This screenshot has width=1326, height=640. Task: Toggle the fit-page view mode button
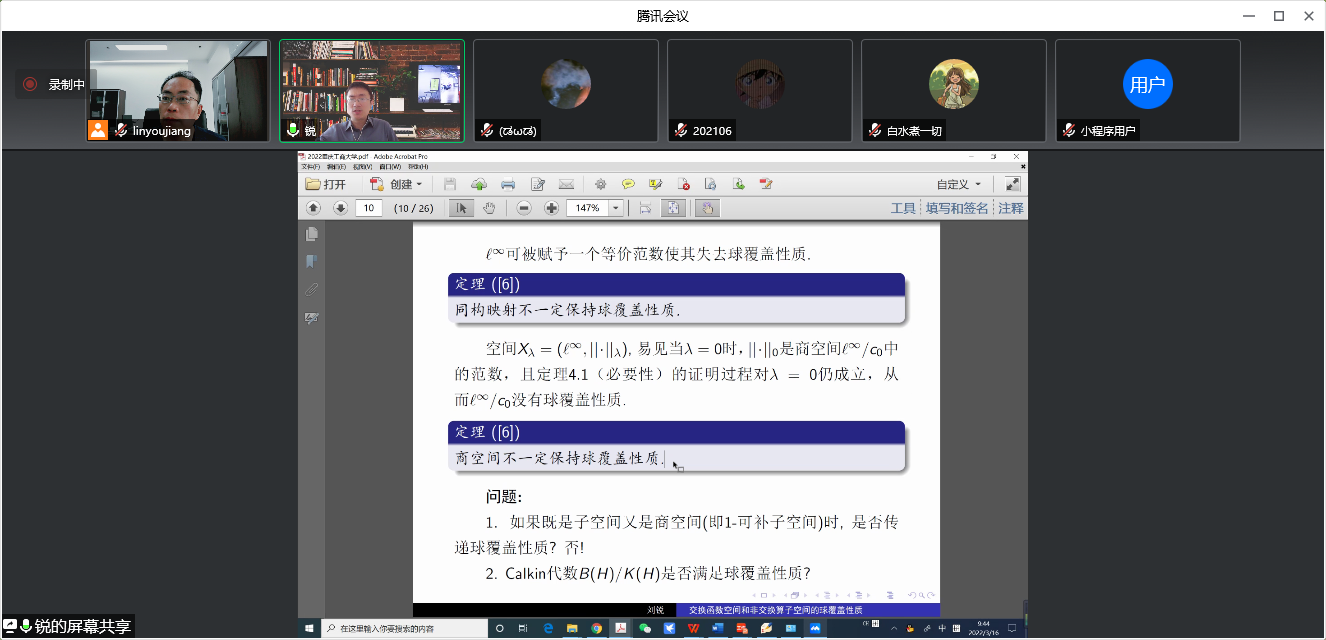673,208
